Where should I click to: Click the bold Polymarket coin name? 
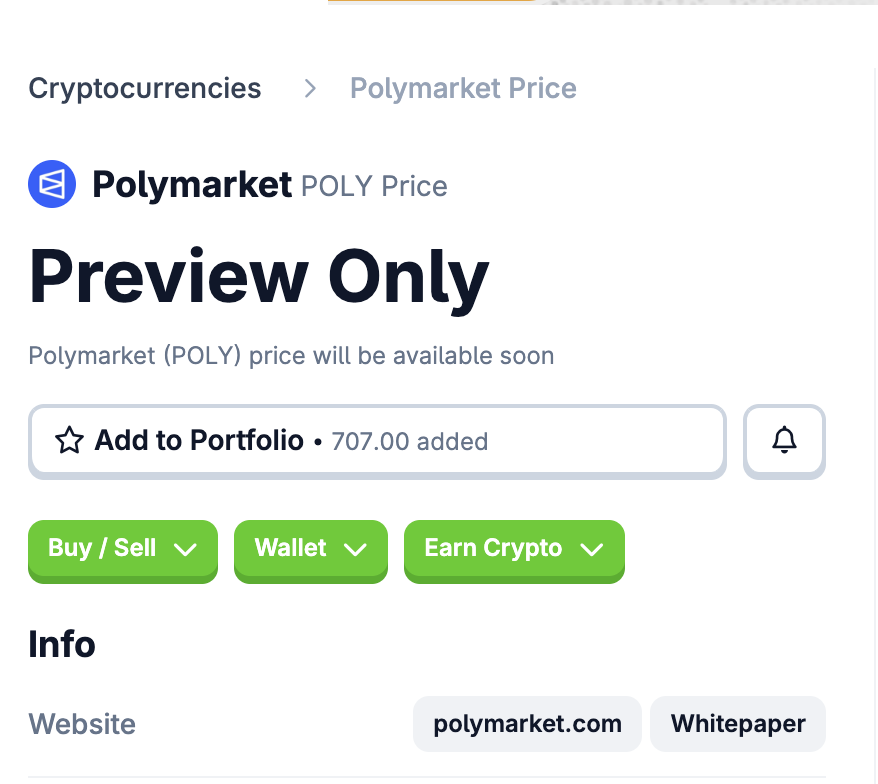coord(192,185)
